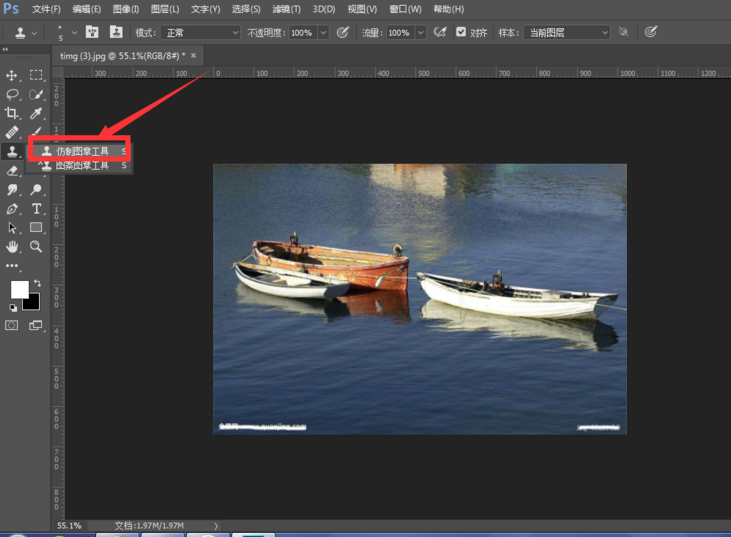Open the 样本 当前图层 dropdown
Viewport: 731px width, 537px height.
tap(566, 33)
